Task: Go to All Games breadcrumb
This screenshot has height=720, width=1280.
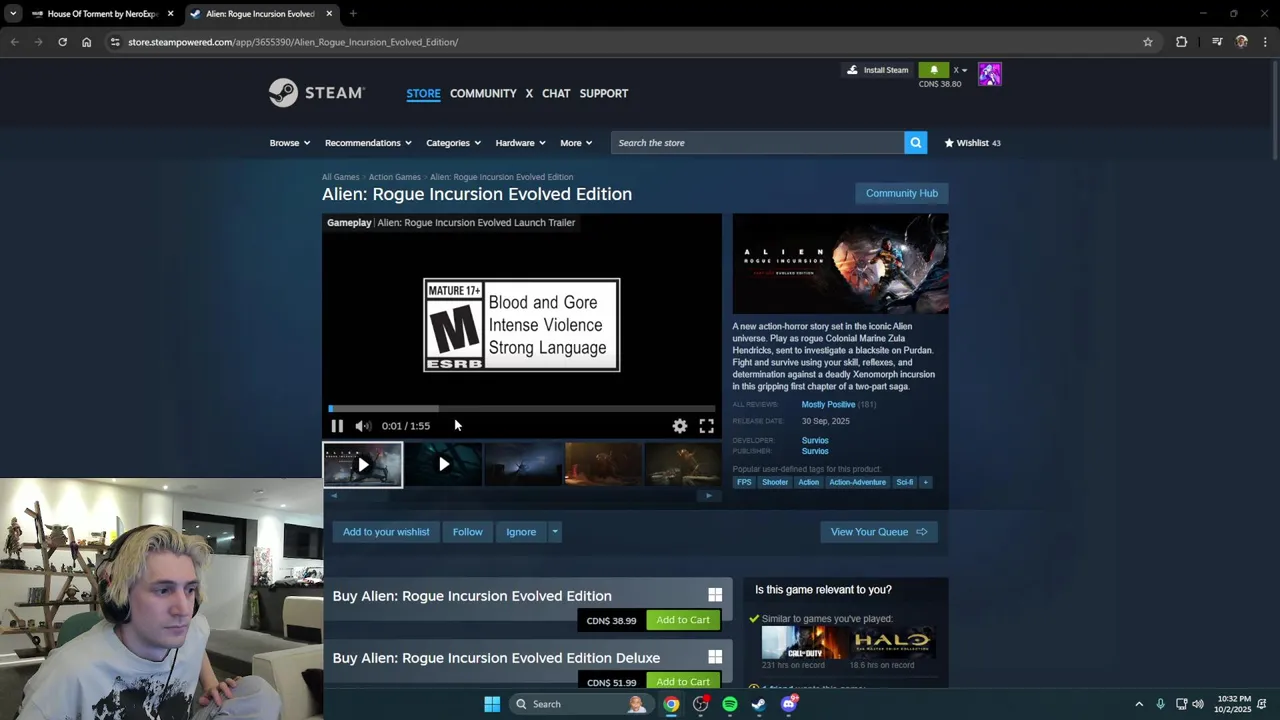Action: click(340, 177)
